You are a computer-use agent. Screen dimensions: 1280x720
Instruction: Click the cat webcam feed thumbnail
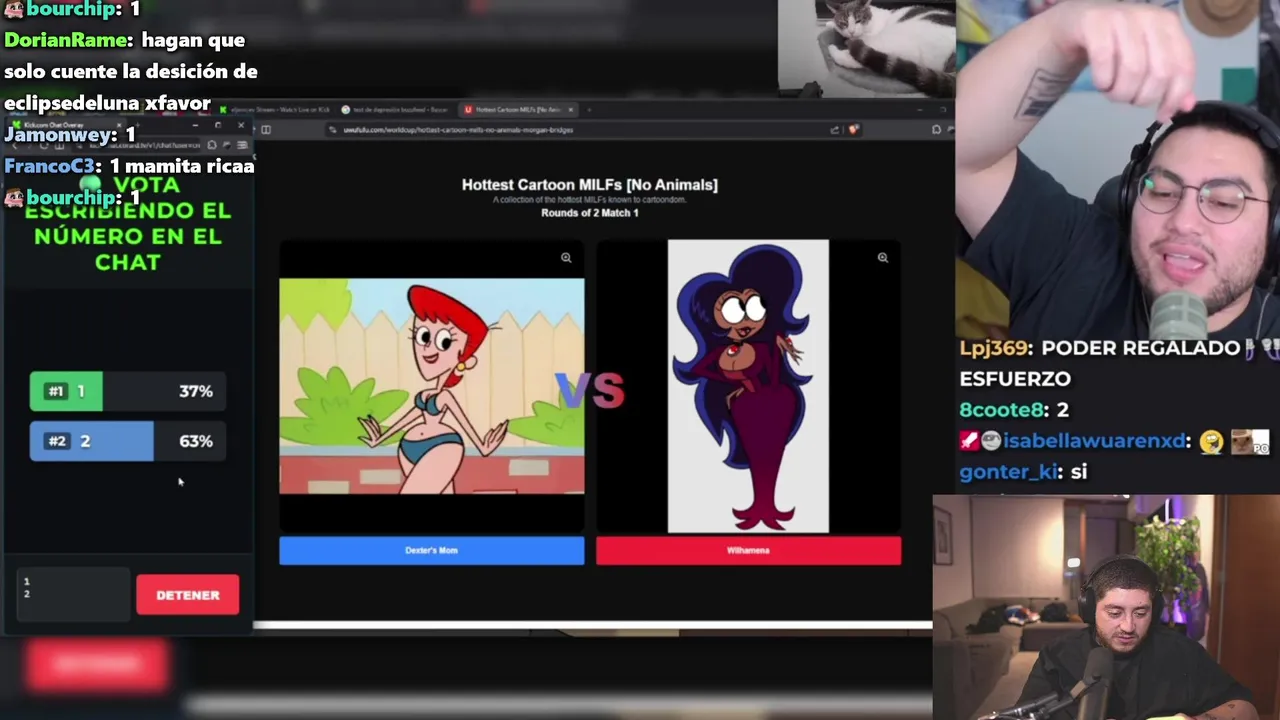coord(866,46)
